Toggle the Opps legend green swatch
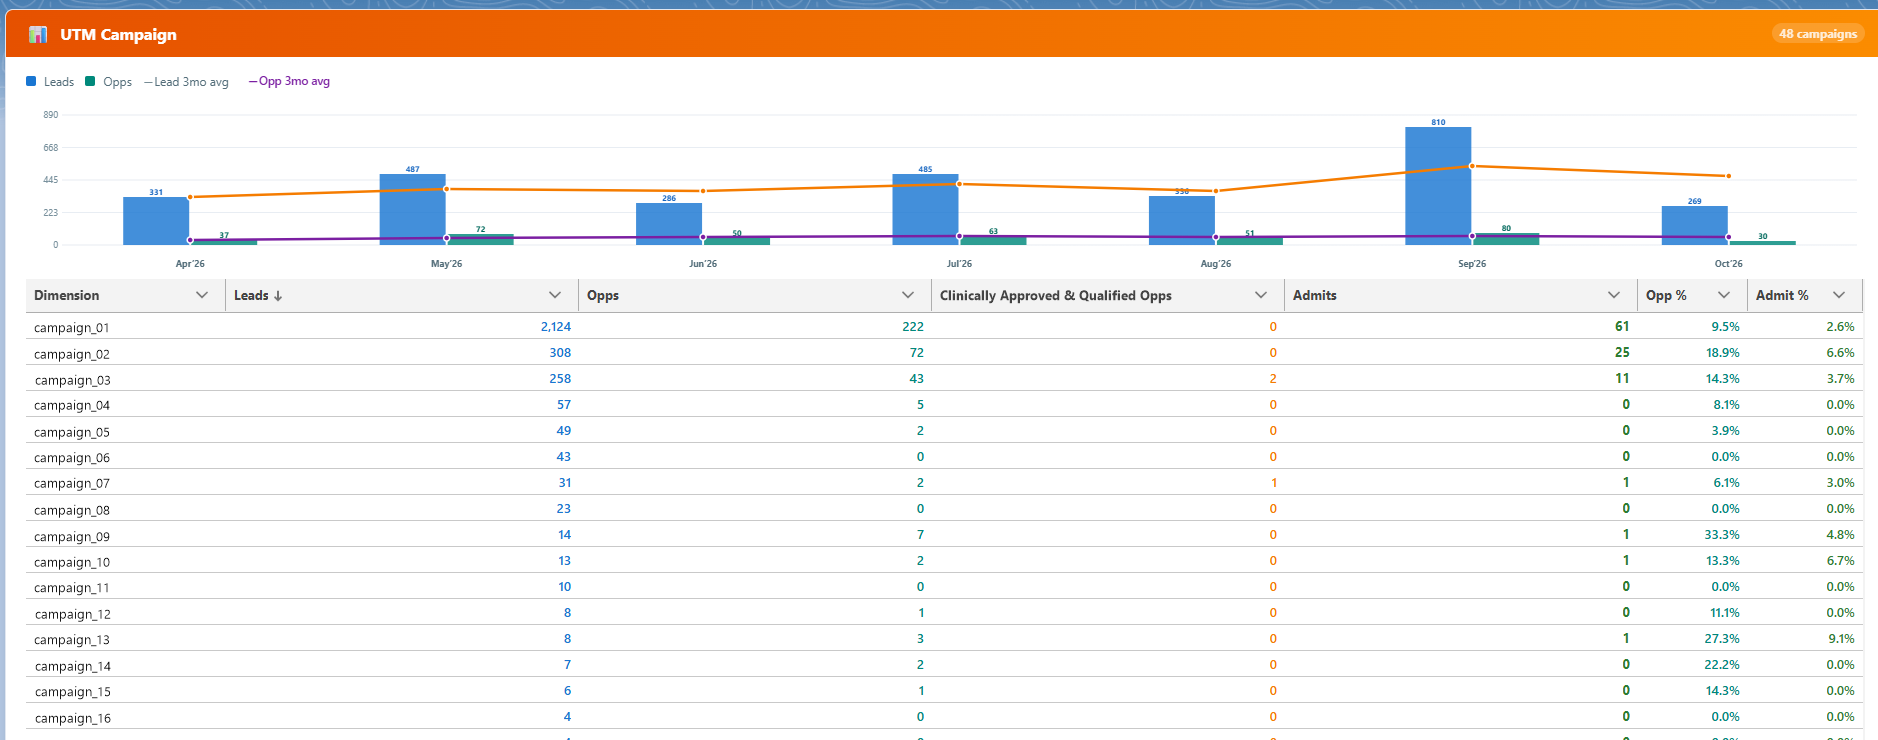This screenshot has width=1878, height=740. (90, 81)
